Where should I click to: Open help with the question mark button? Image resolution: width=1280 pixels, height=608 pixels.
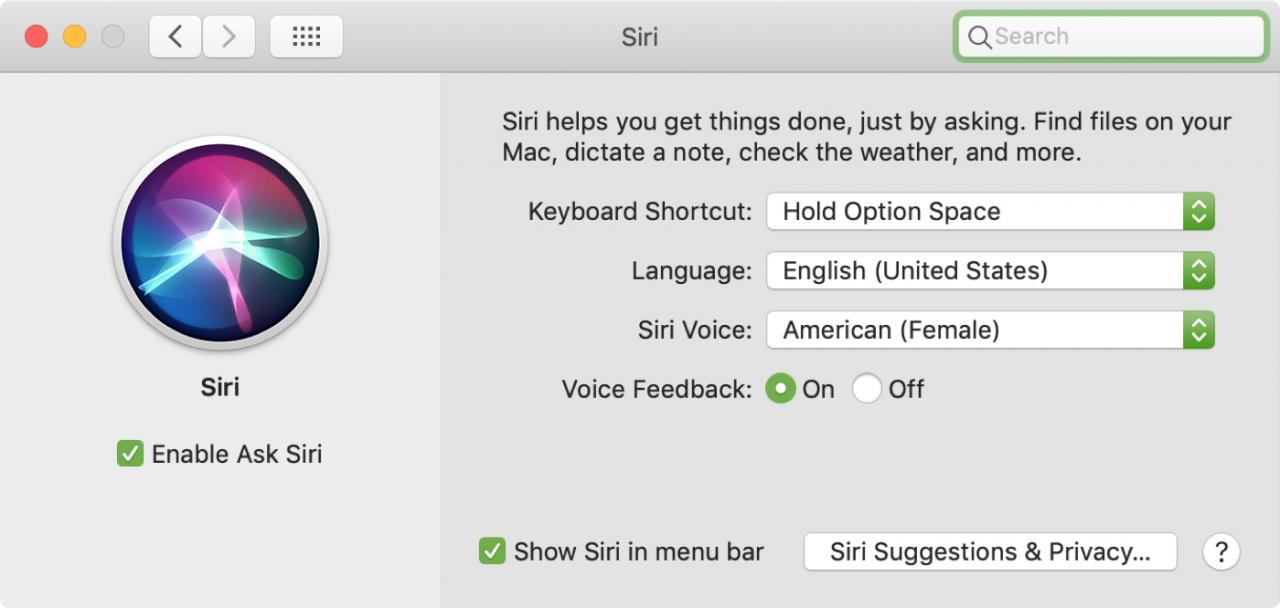[x=1221, y=551]
